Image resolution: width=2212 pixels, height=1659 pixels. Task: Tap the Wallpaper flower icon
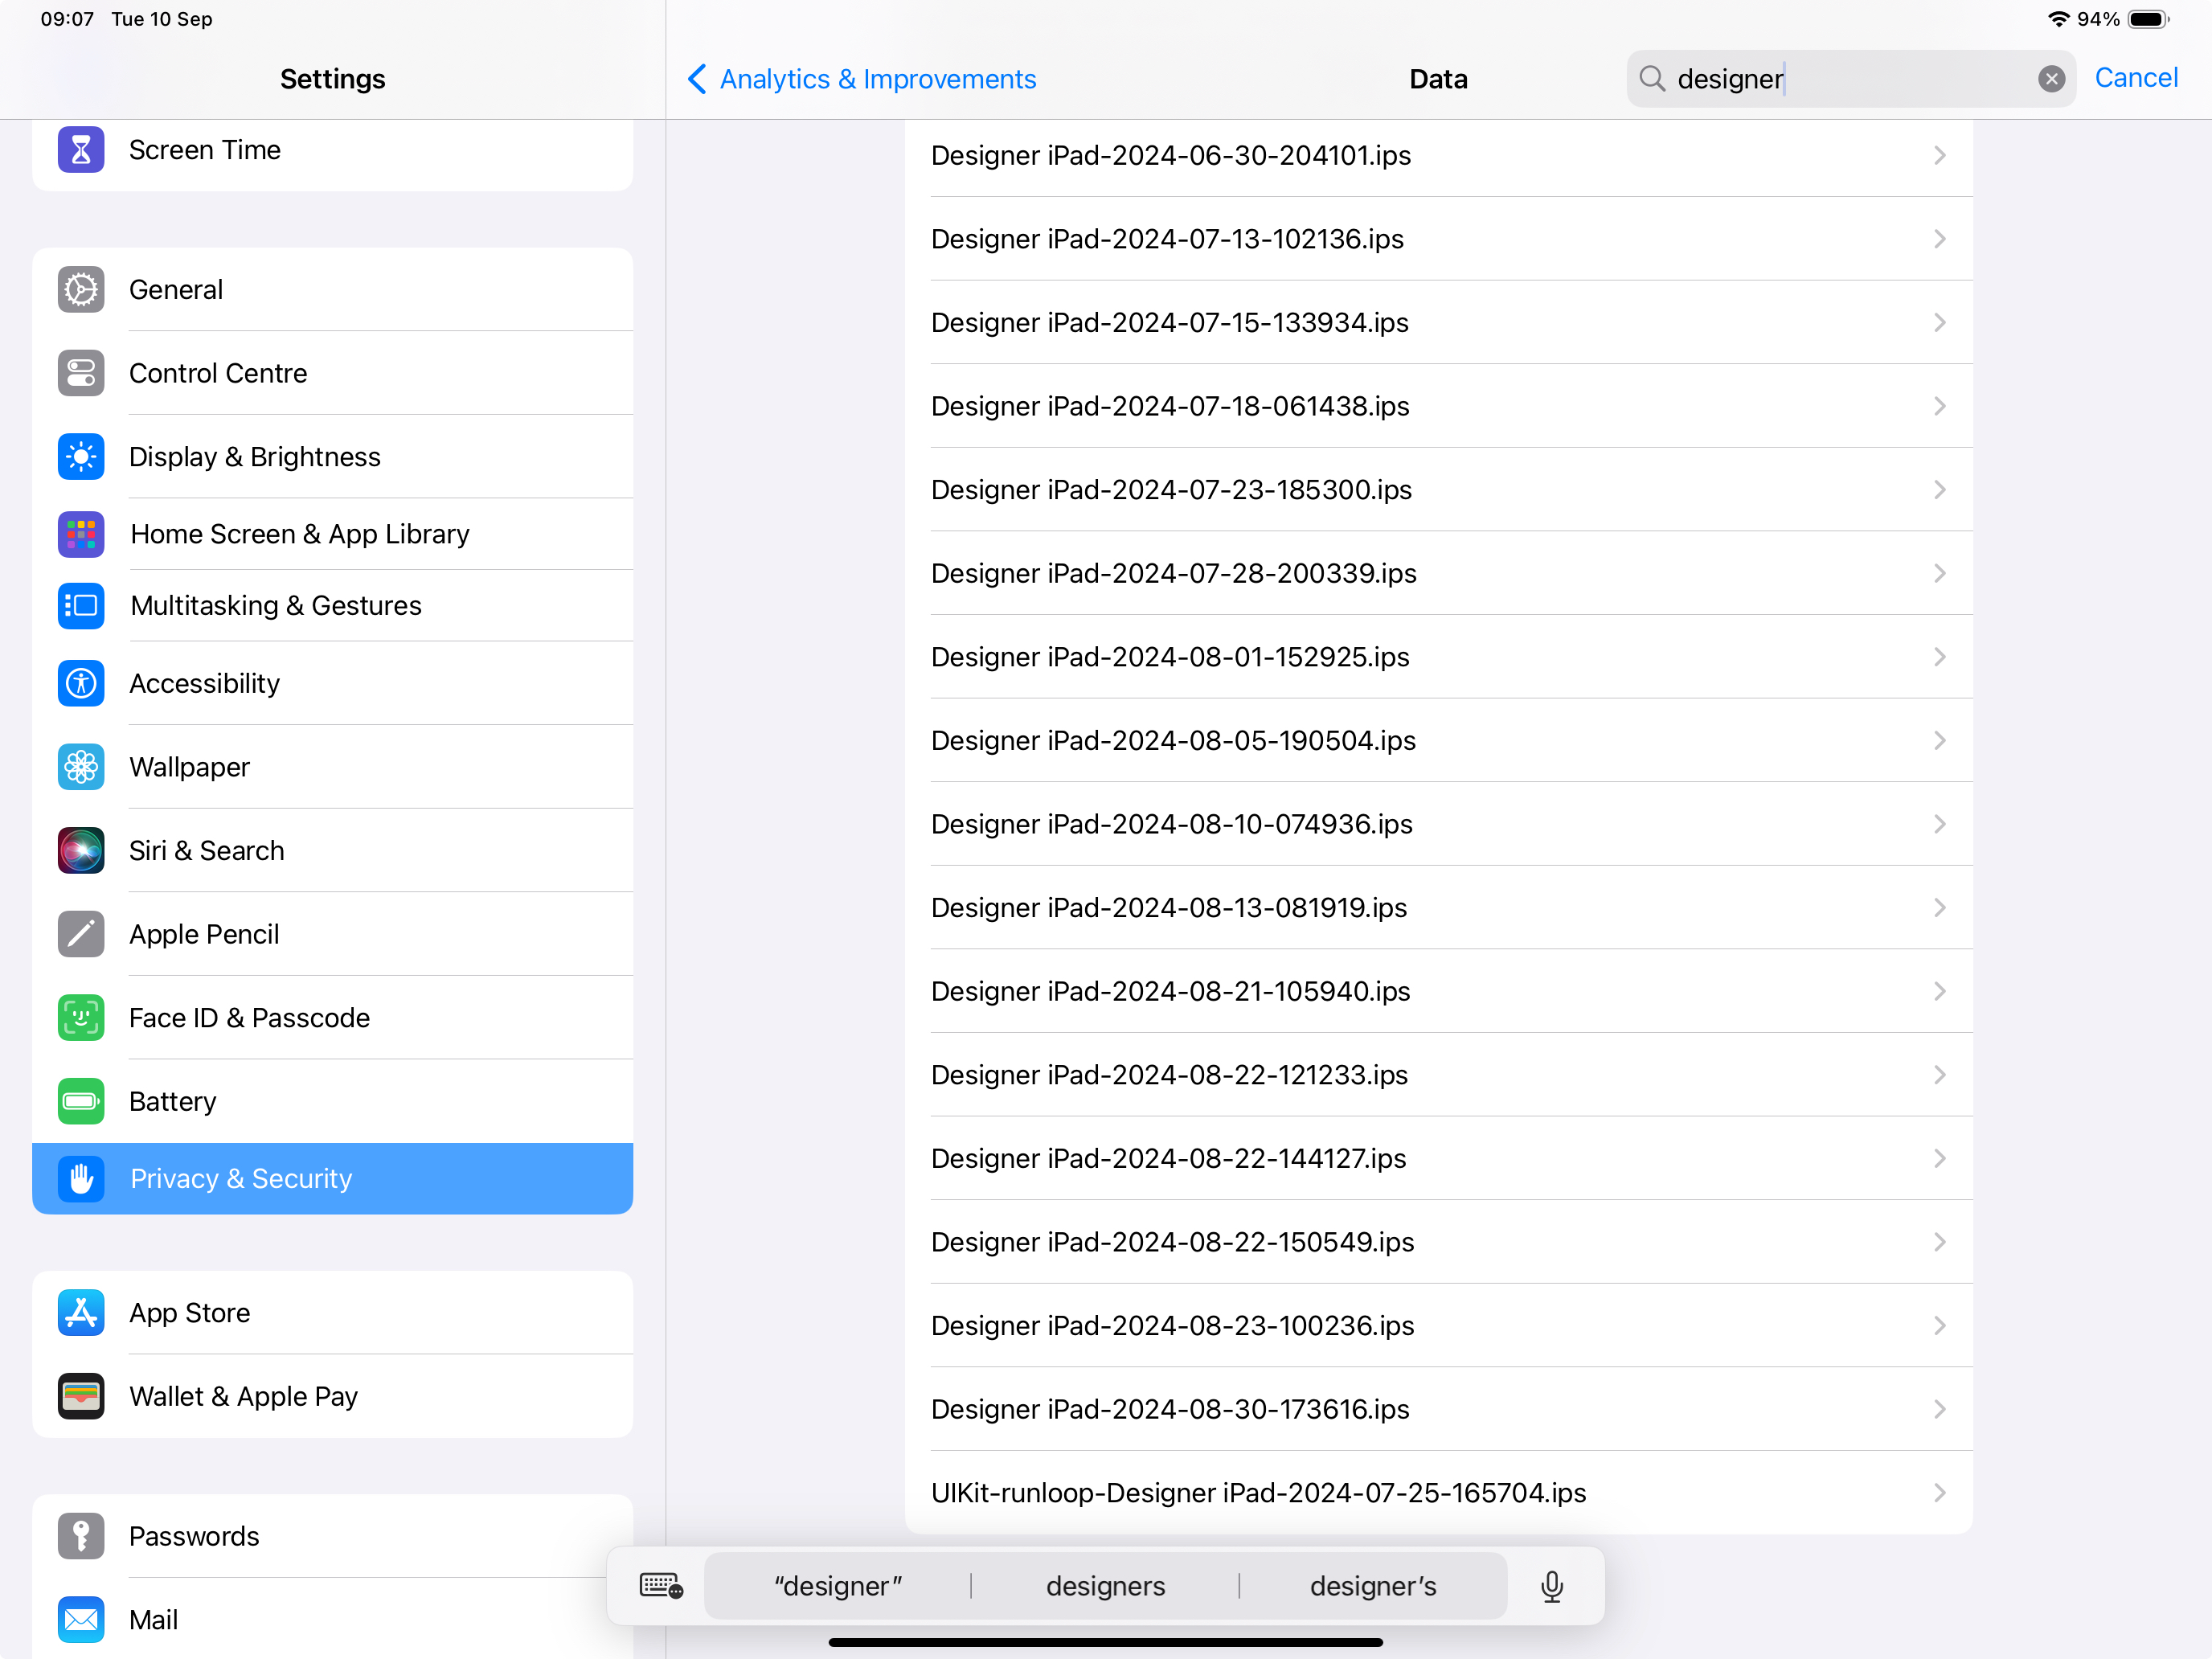(x=81, y=767)
